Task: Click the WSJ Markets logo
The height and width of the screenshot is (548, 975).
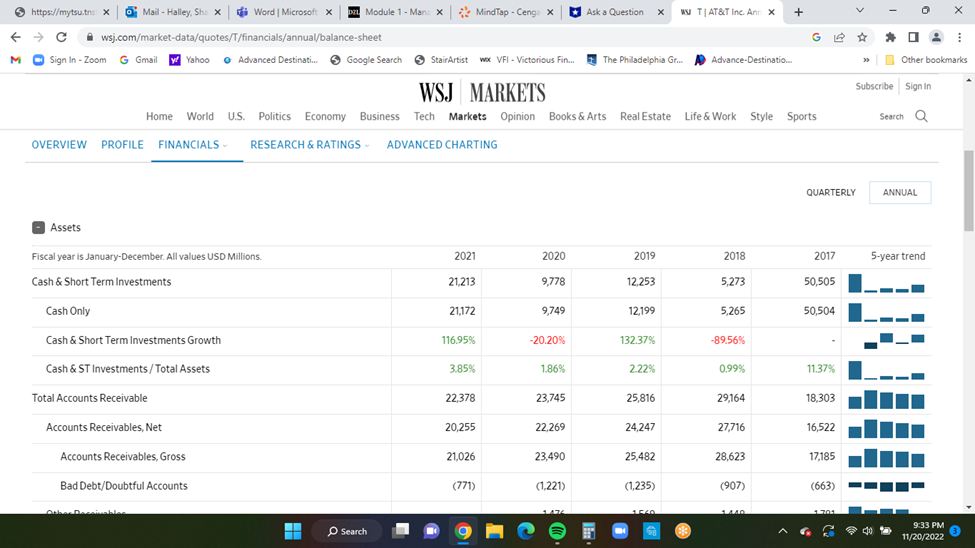Action: pyautogui.click(x=482, y=93)
